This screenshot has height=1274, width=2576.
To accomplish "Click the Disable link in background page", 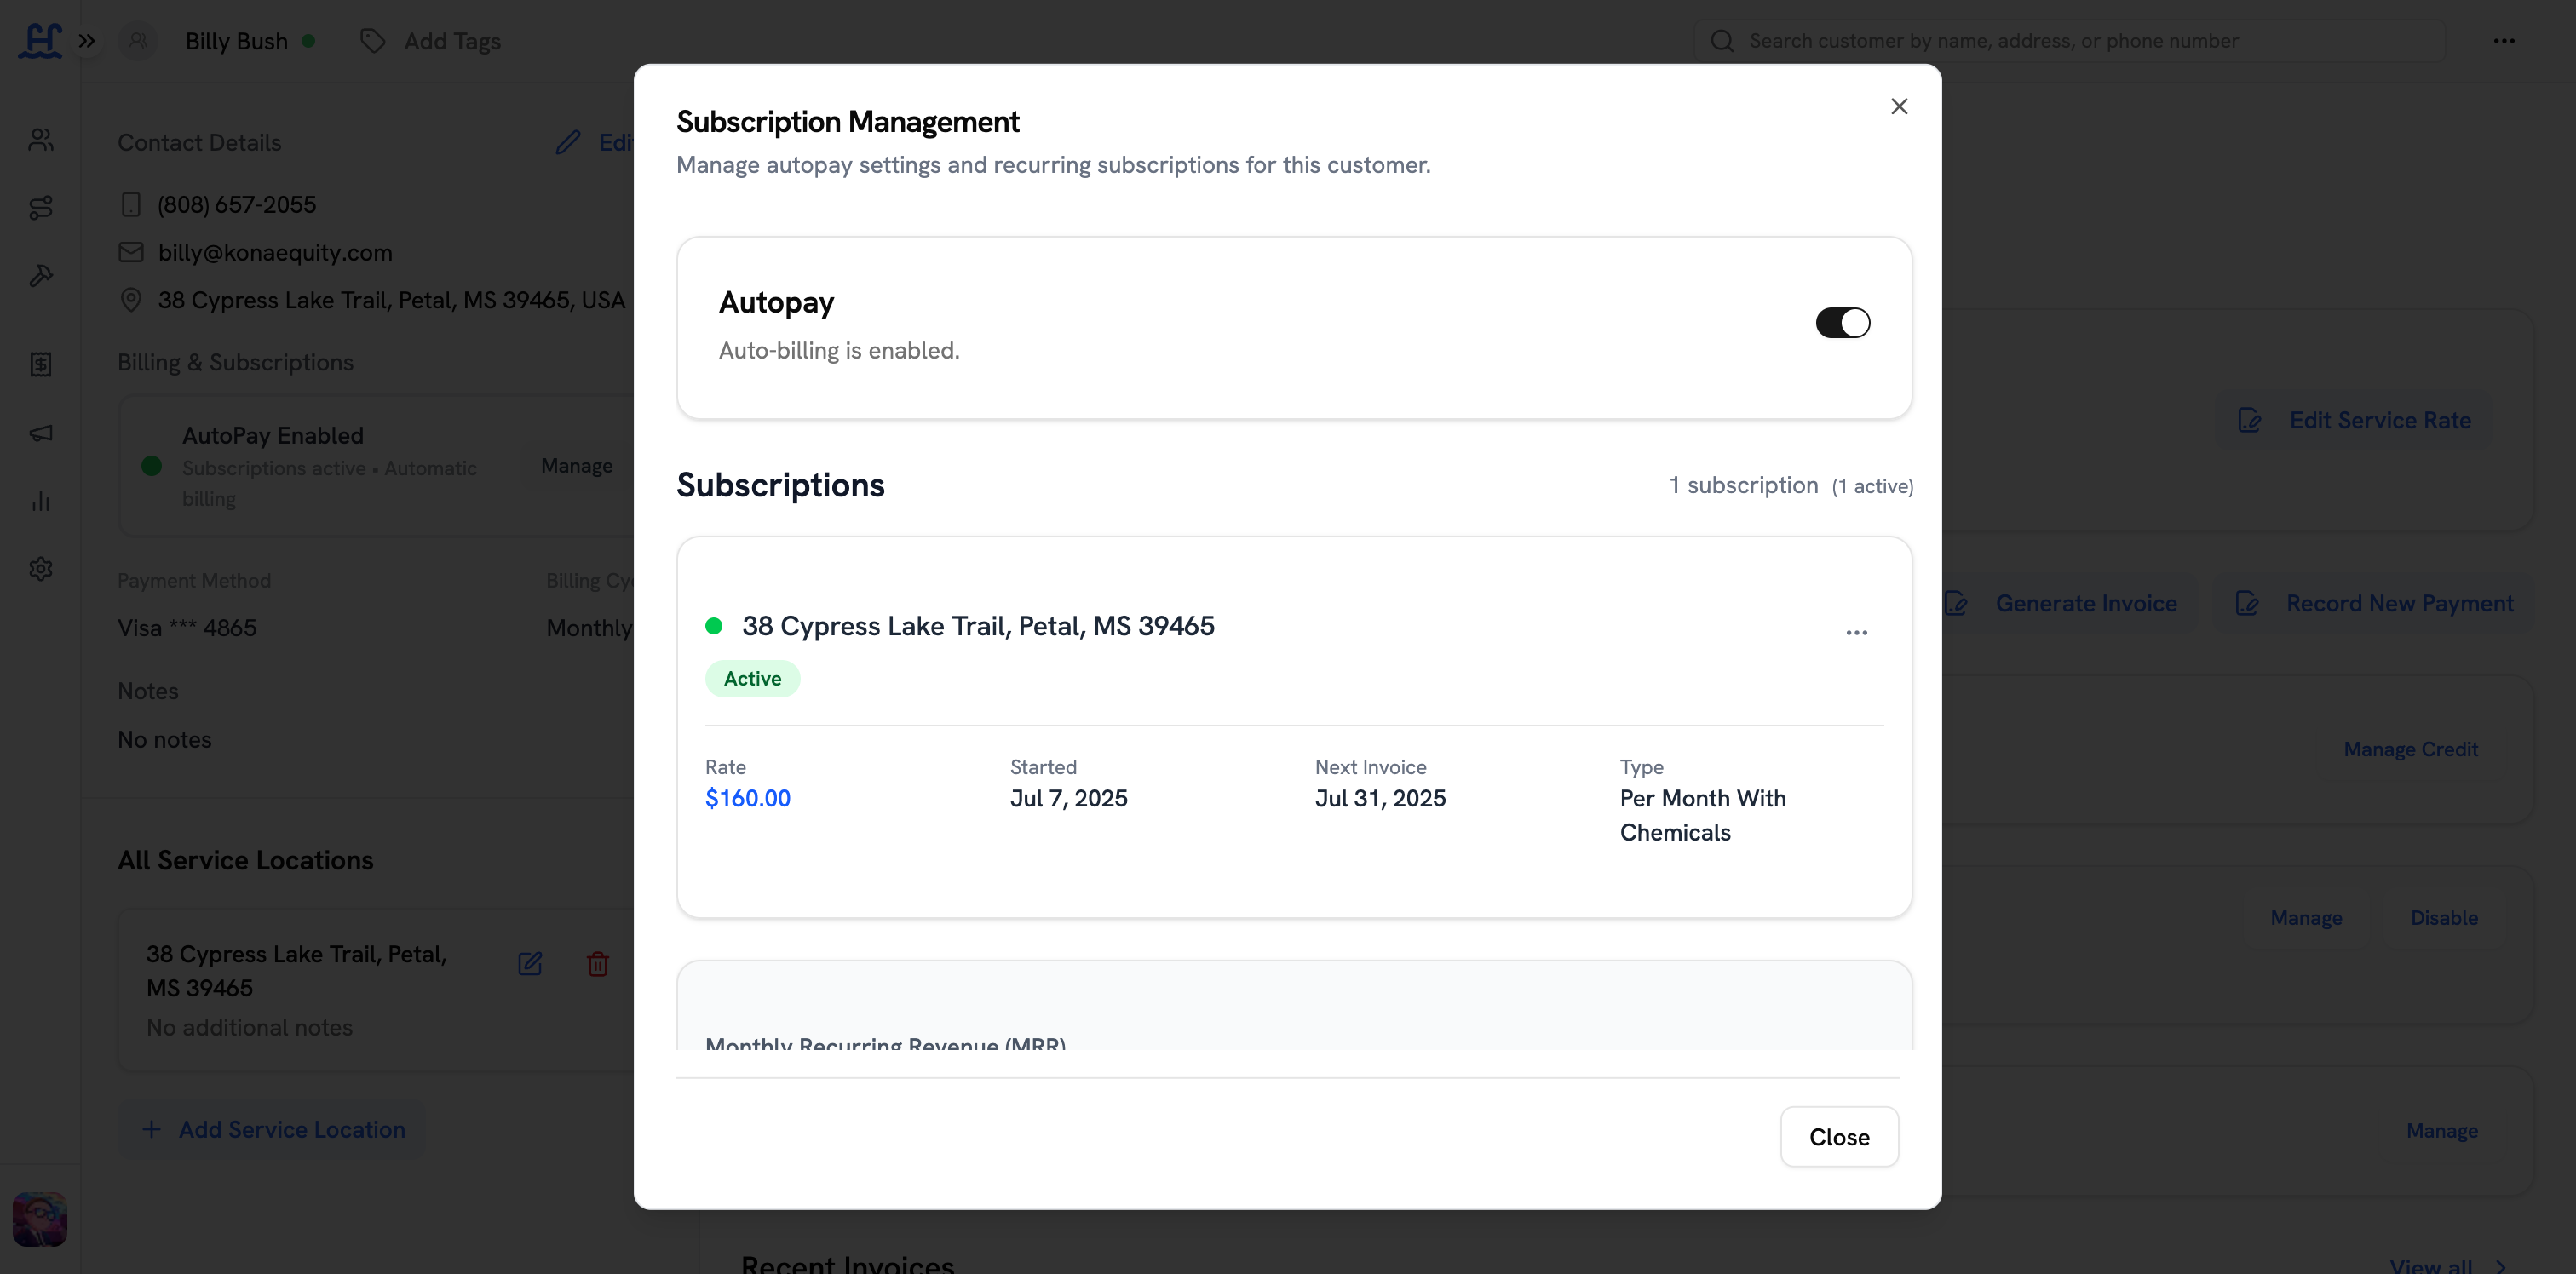I will [x=2444, y=917].
